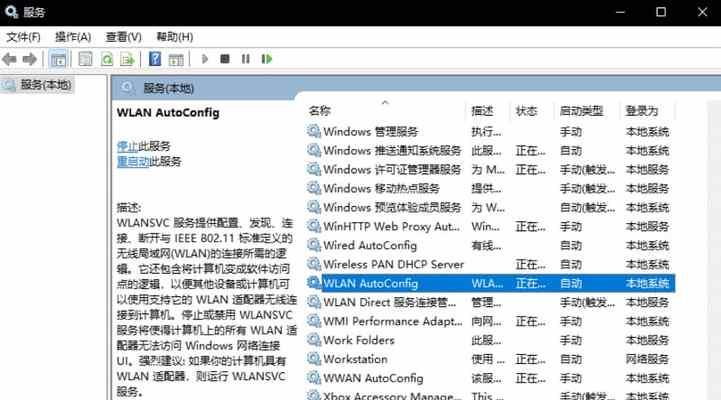
Task: Stop service with the square stop icon
Action: click(225, 59)
